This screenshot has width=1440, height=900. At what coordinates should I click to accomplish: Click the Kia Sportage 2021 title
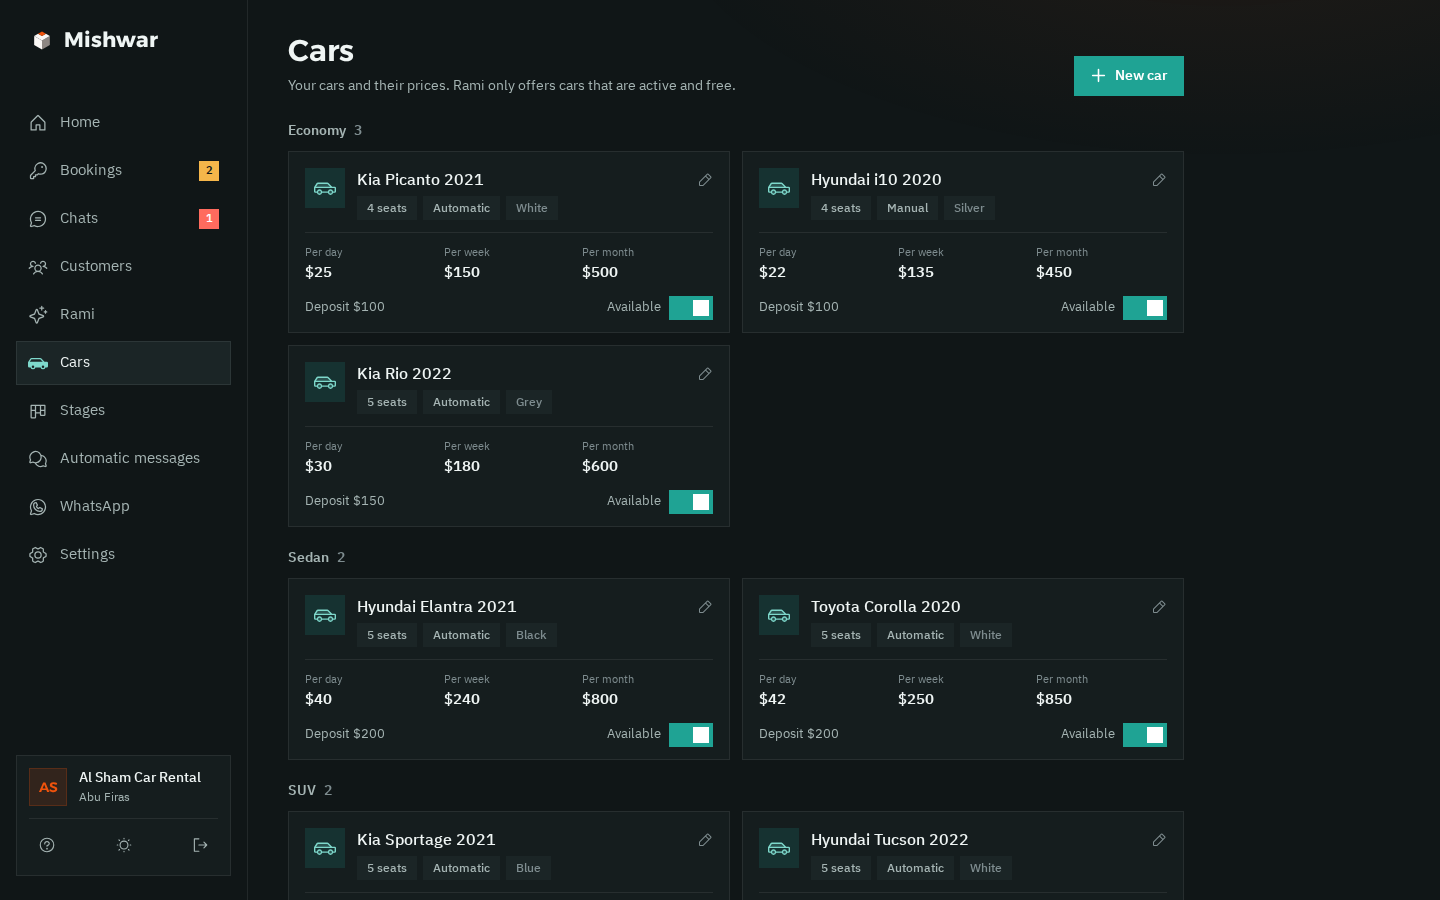pos(426,840)
